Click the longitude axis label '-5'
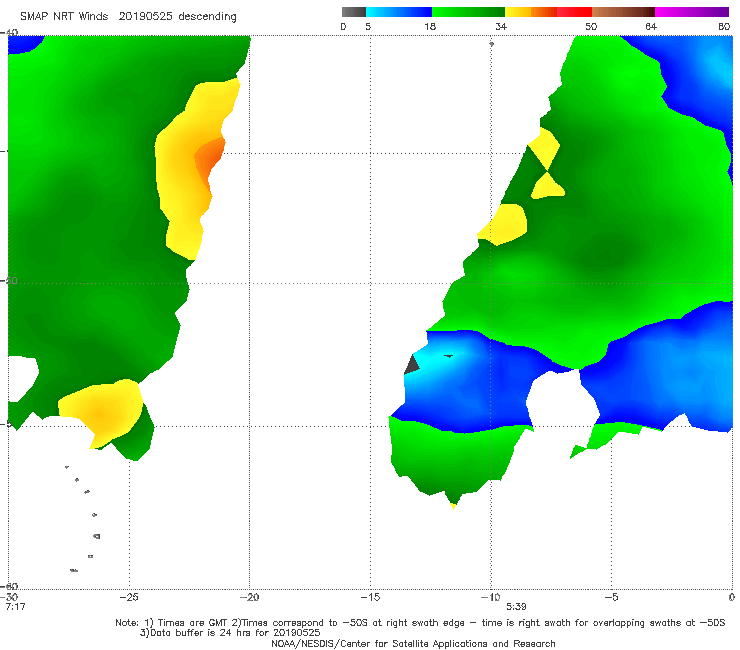This screenshot has width=740, height=650. 611,597
